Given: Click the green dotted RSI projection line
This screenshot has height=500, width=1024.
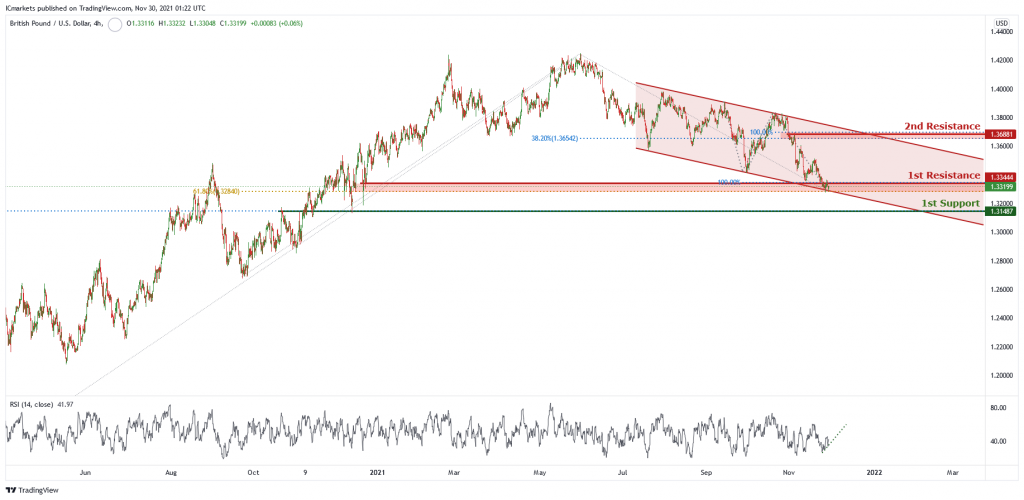Looking at the screenshot, I should (836, 434).
